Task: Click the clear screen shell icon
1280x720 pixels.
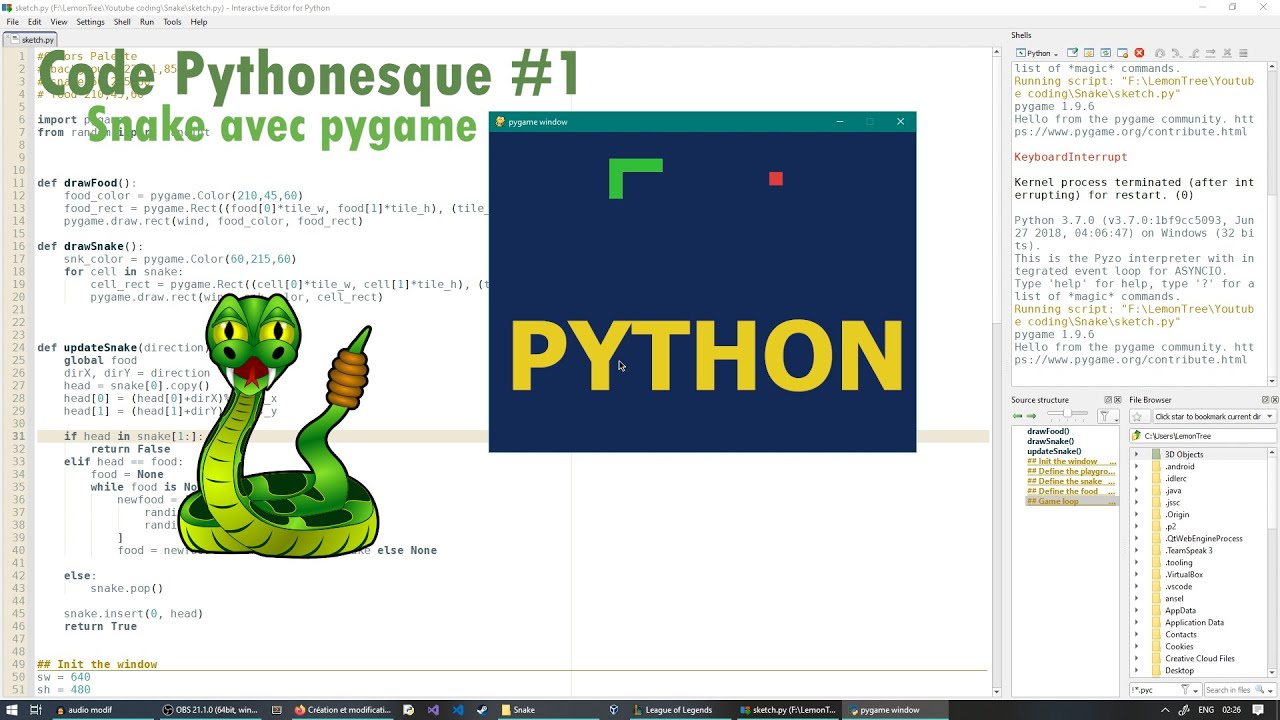Action: tap(1089, 53)
